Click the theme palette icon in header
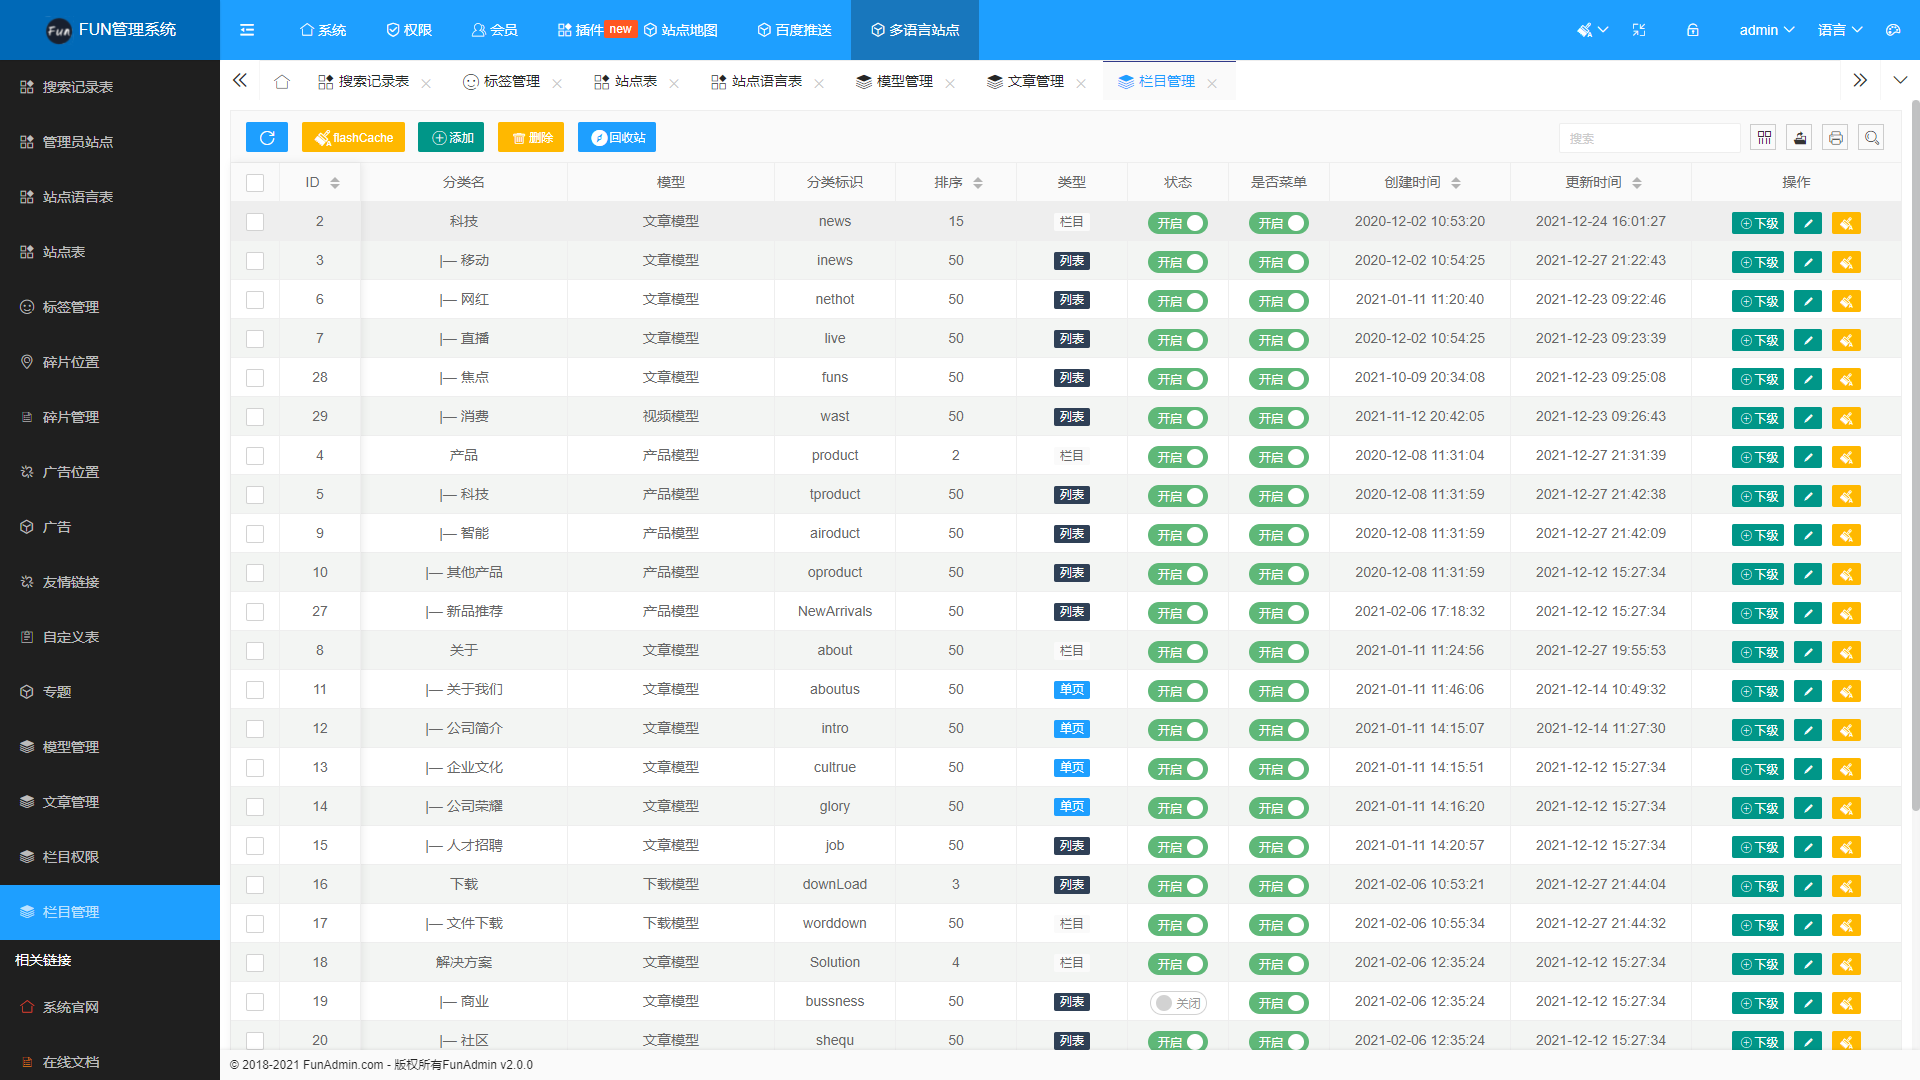Viewport: 1920px width, 1080px height. click(1892, 30)
